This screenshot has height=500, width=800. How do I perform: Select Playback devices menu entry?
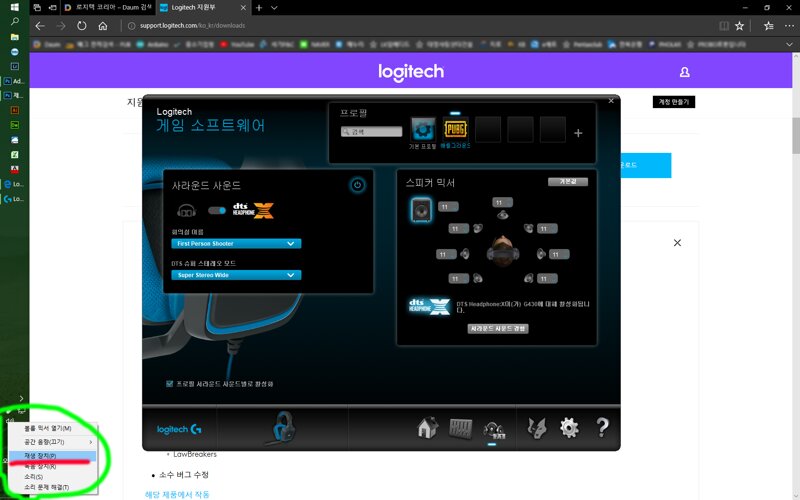coord(52,455)
